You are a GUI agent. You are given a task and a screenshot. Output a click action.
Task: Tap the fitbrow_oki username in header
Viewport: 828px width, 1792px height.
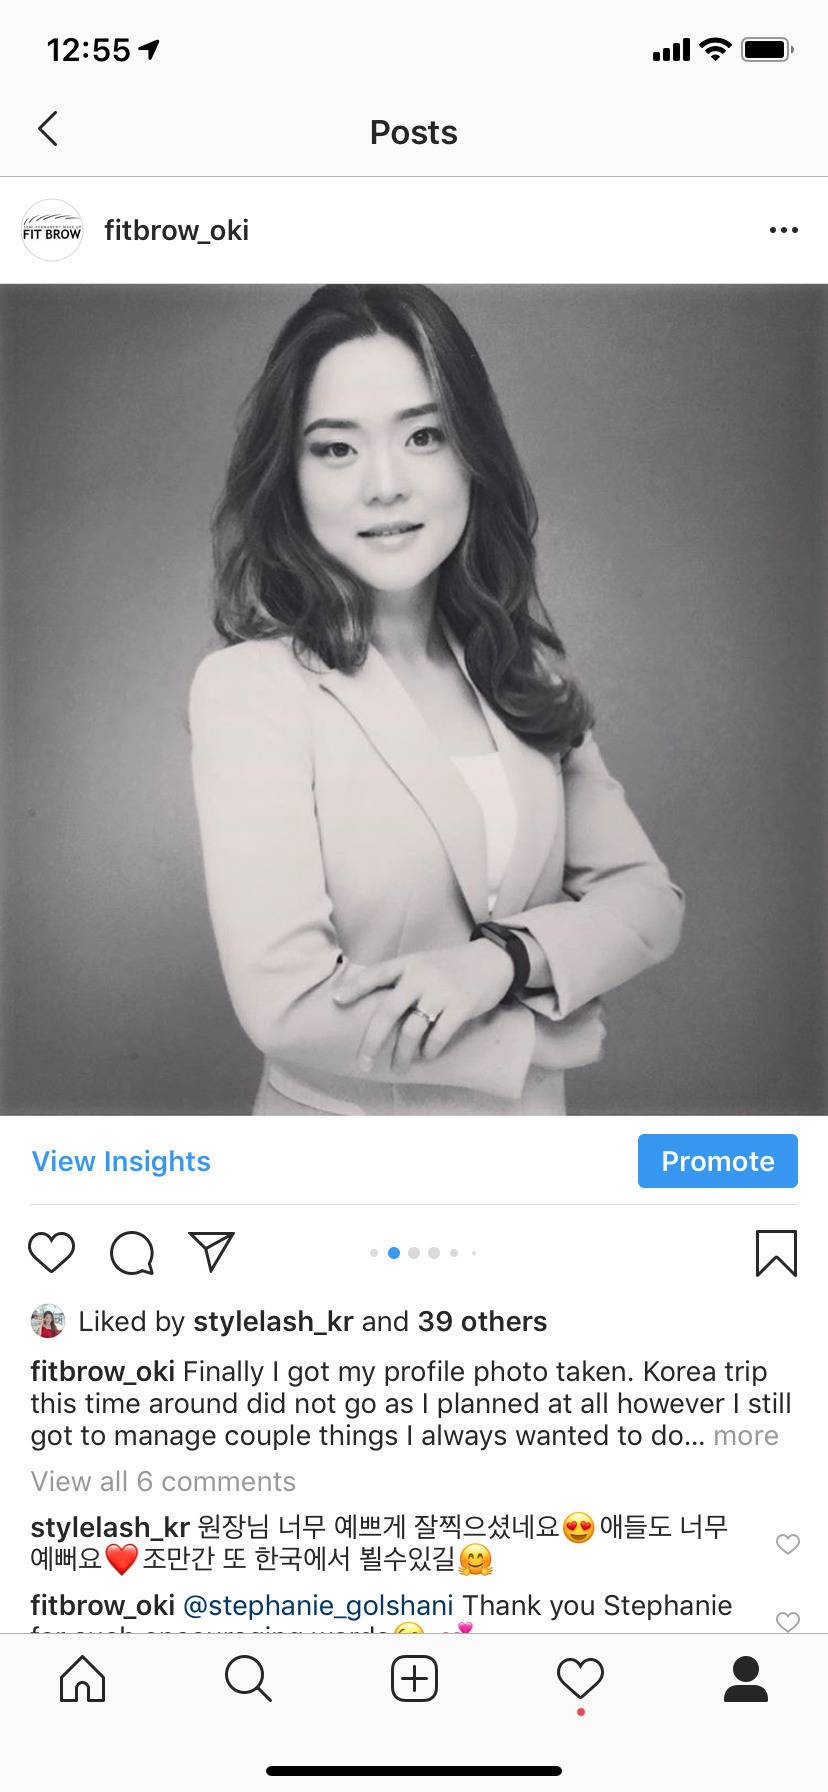point(177,230)
